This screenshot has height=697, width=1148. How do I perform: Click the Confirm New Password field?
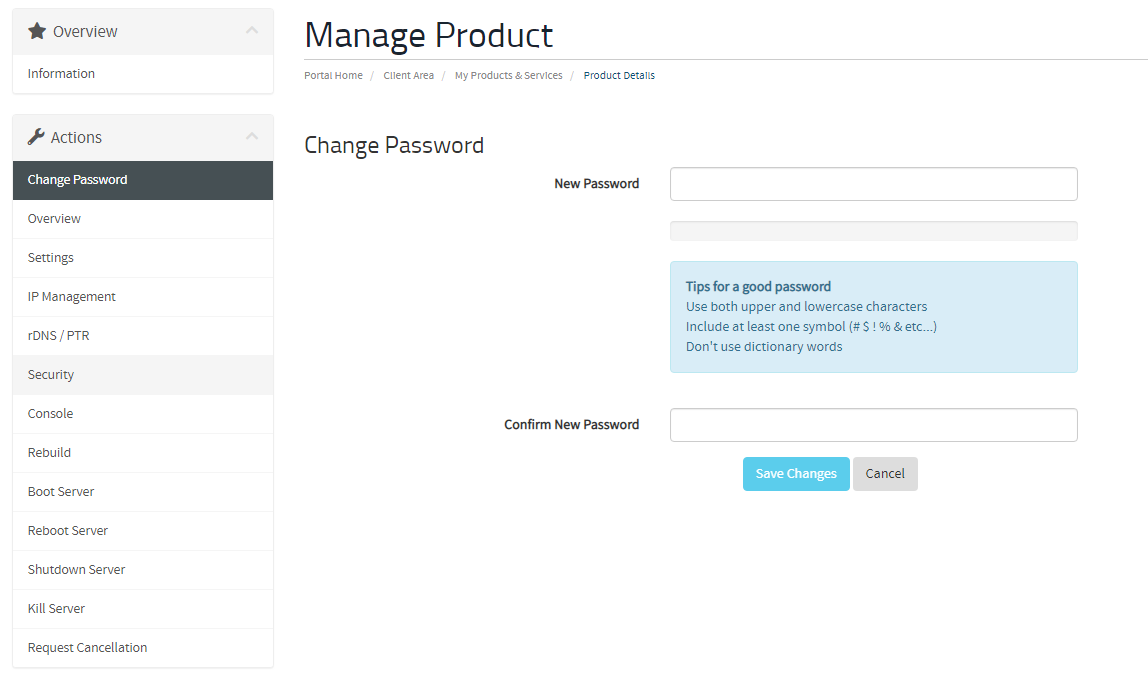[x=873, y=425]
